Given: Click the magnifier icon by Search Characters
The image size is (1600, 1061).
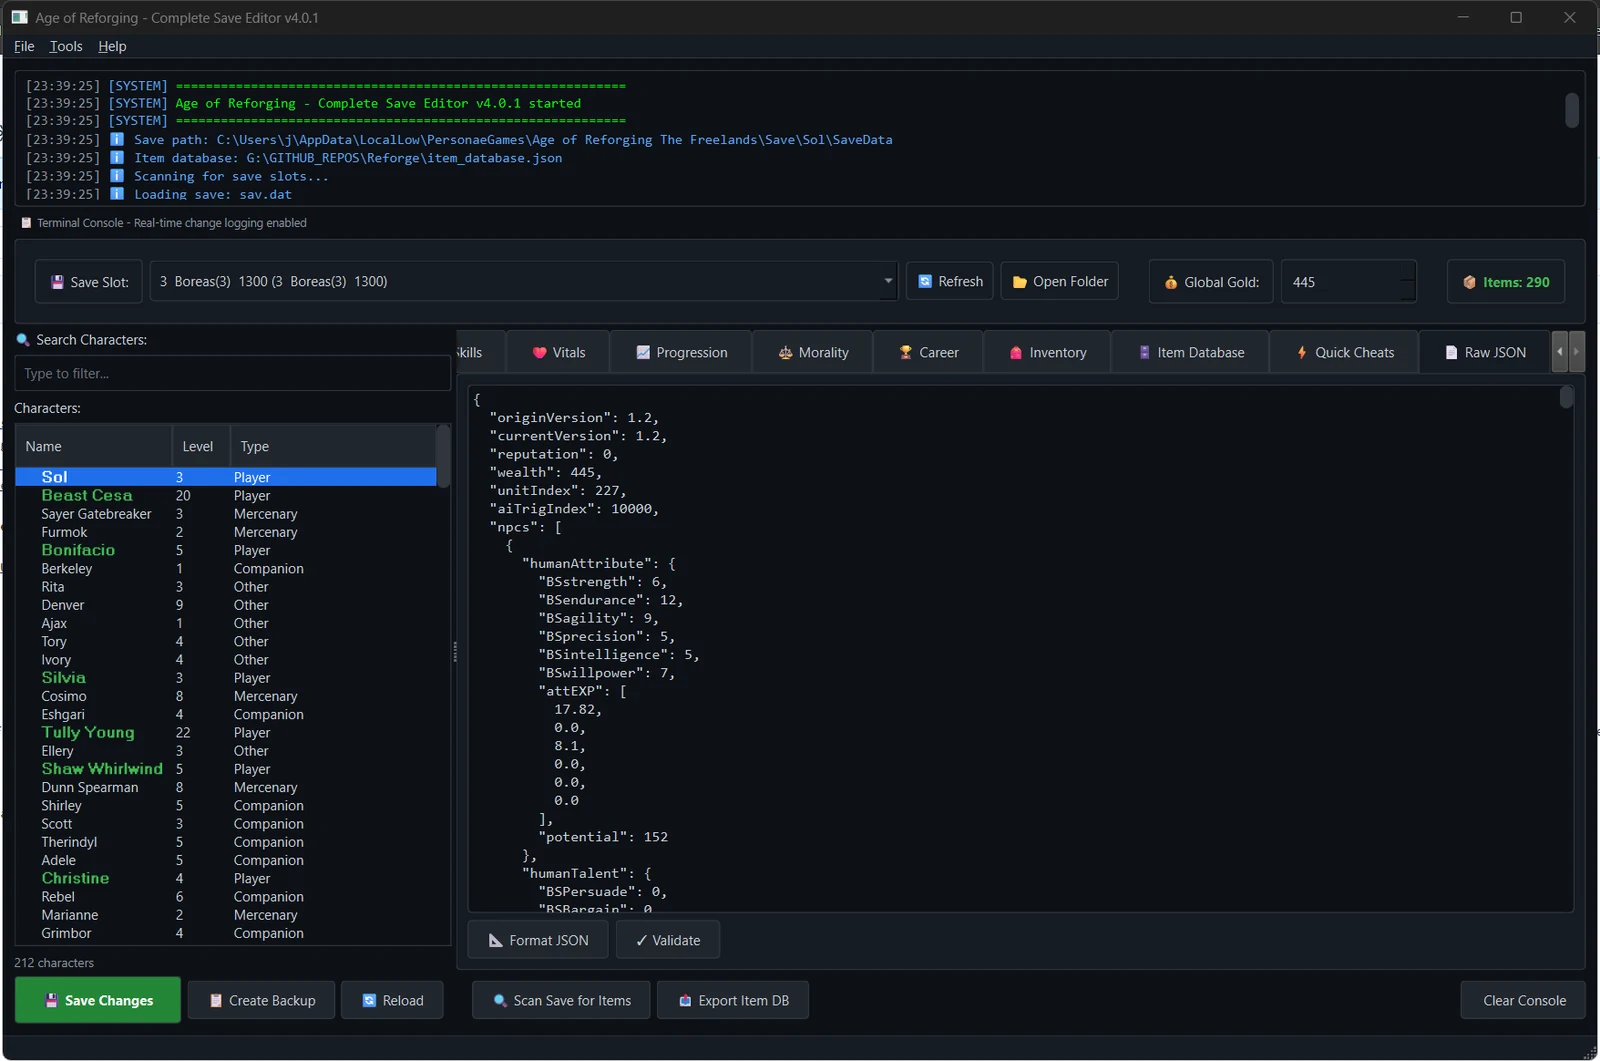Looking at the screenshot, I should pyautogui.click(x=23, y=340).
